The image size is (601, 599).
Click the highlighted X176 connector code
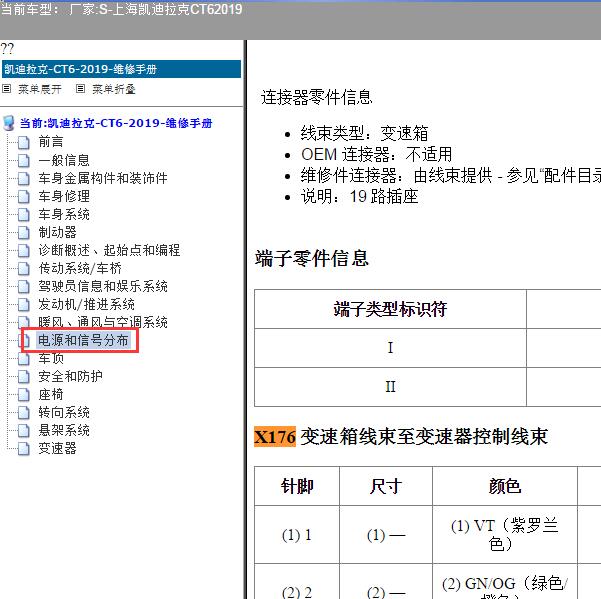click(x=275, y=437)
